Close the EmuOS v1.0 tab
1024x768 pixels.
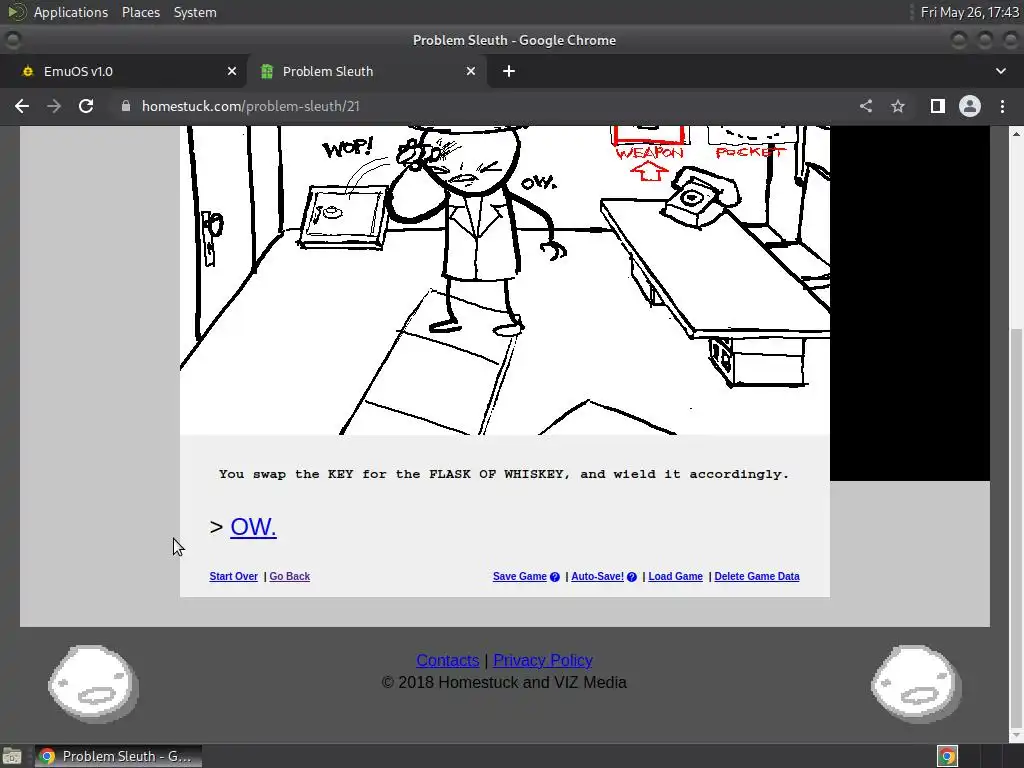click(x=232, y=71)
